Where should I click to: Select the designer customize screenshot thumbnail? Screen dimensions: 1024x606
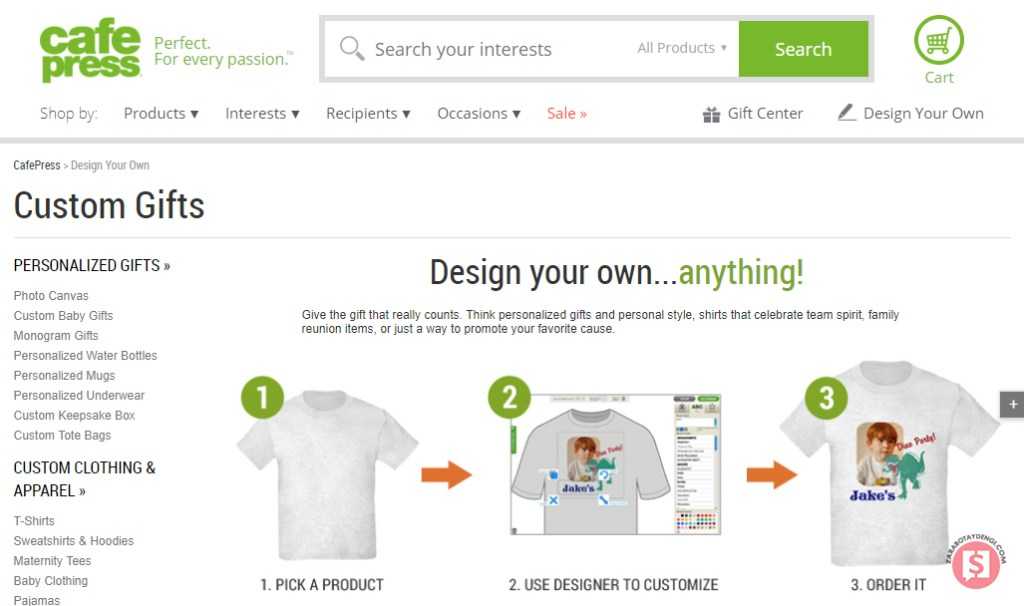[x=615, y=464]
